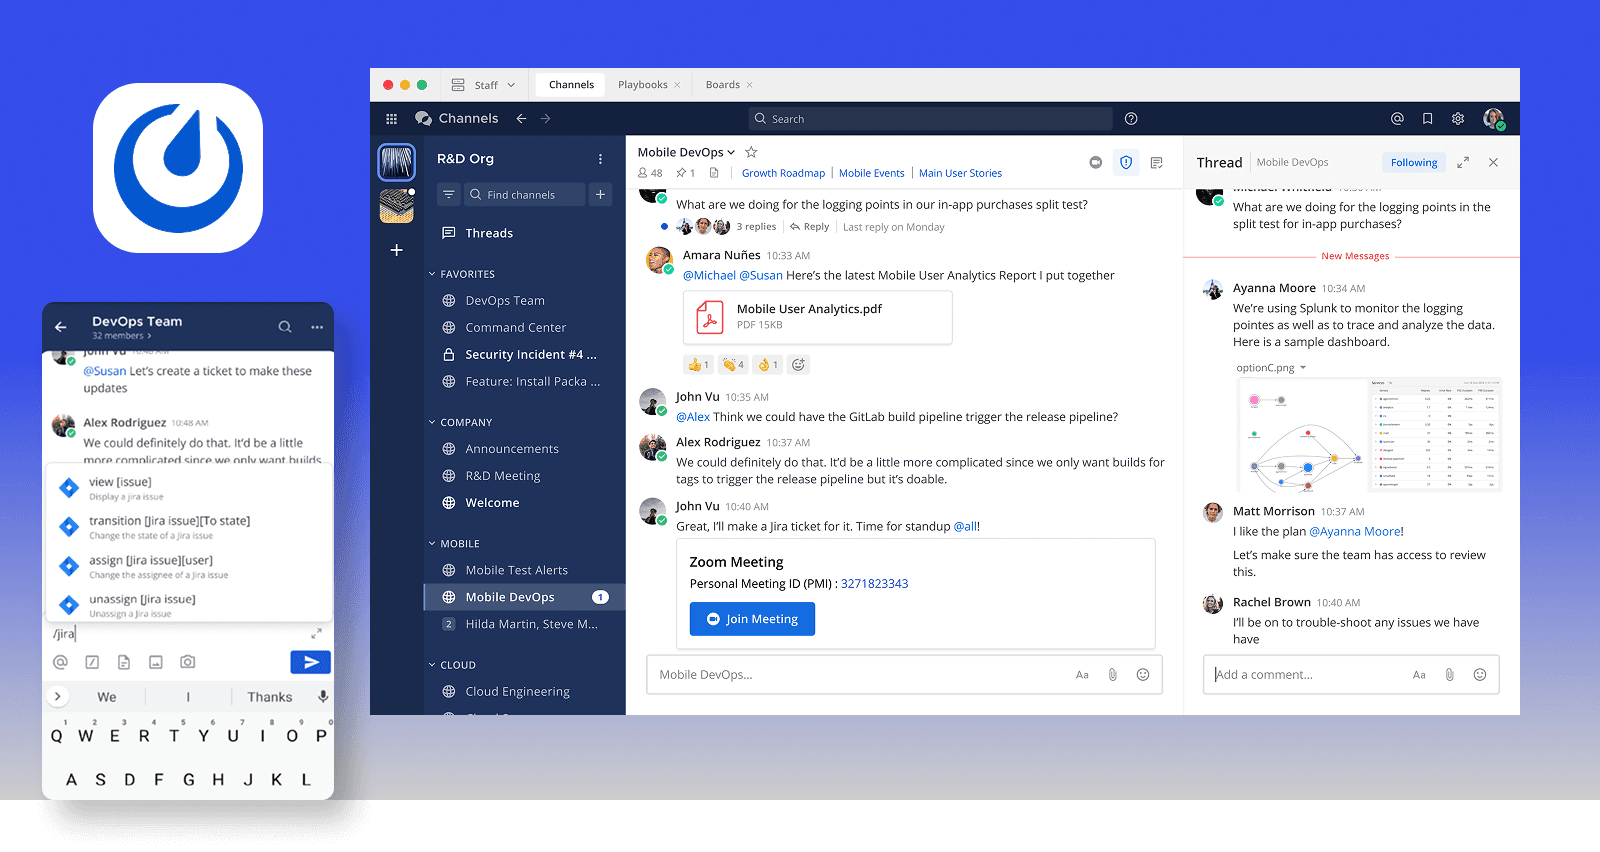
Task: Go back in the mobile app
Action: pyautogui.click(x=61, y=327)
